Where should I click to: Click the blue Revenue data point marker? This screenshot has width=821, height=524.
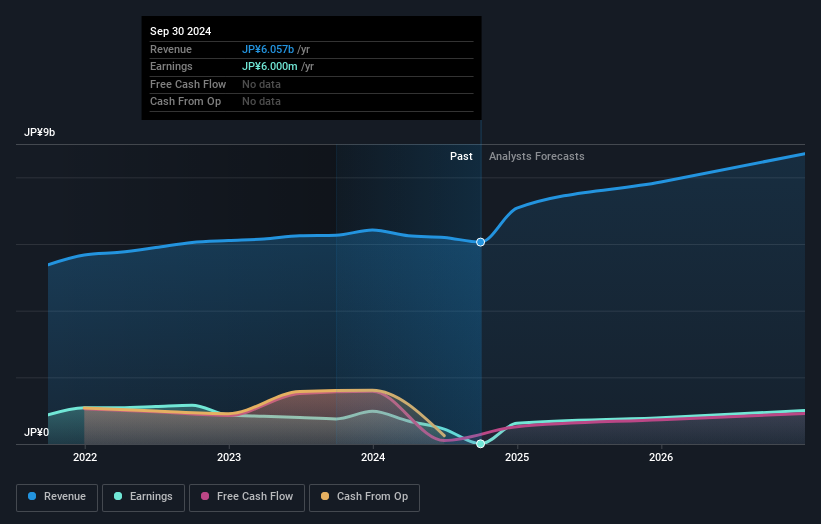click(480, 242)
